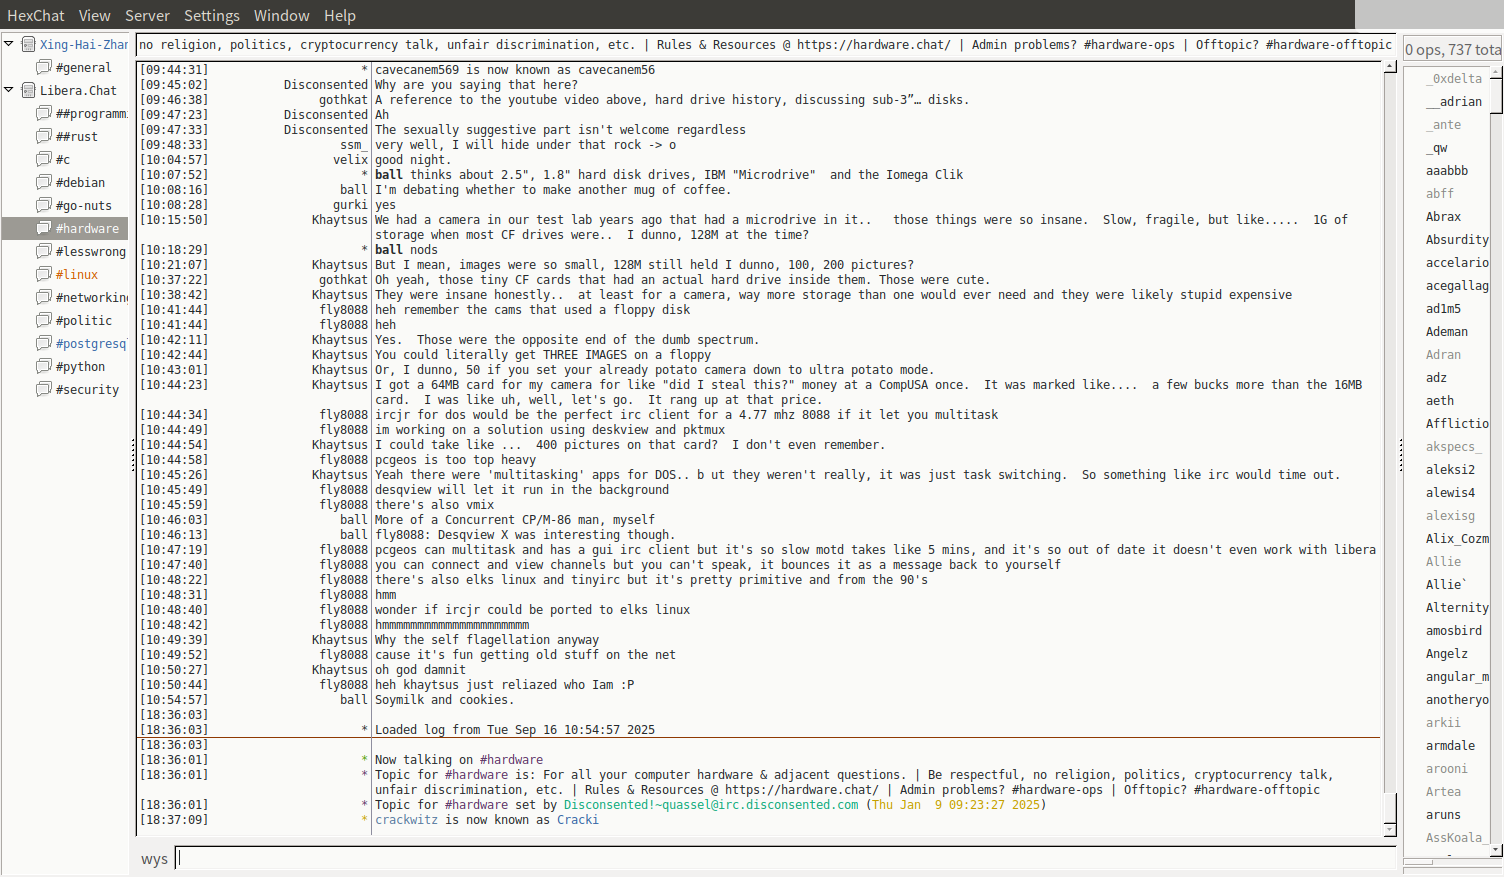1504x877 pixels.
Task: Open the View menu
Action: pos(95,15)
